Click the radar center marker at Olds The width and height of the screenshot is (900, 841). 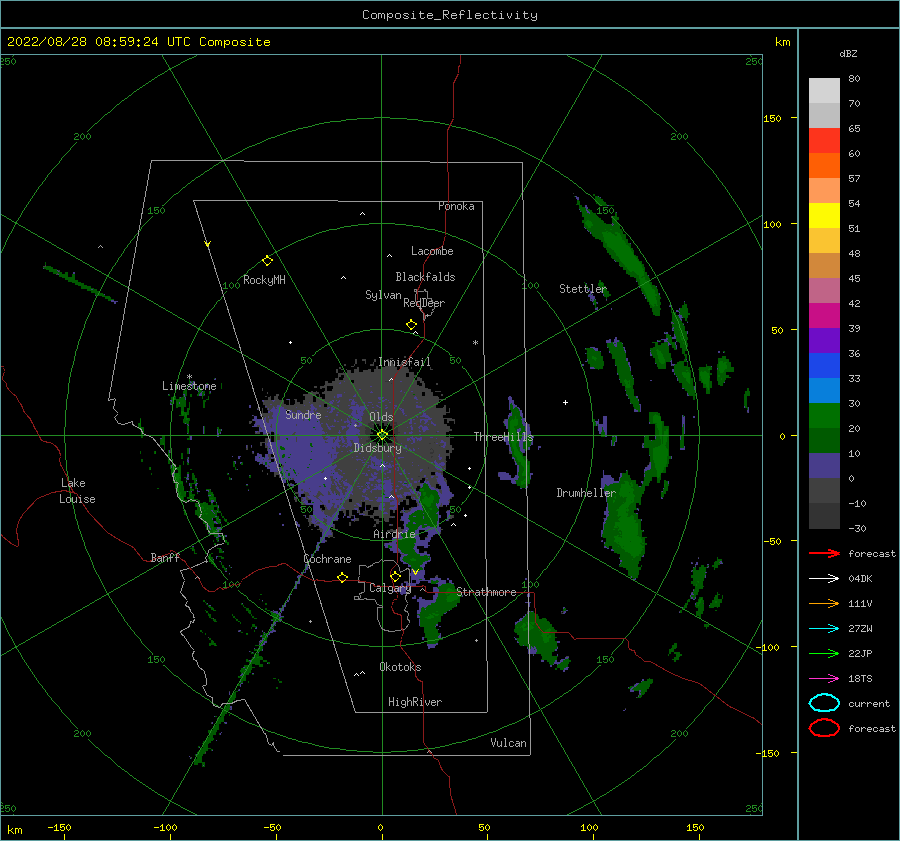tap(382, 435)
